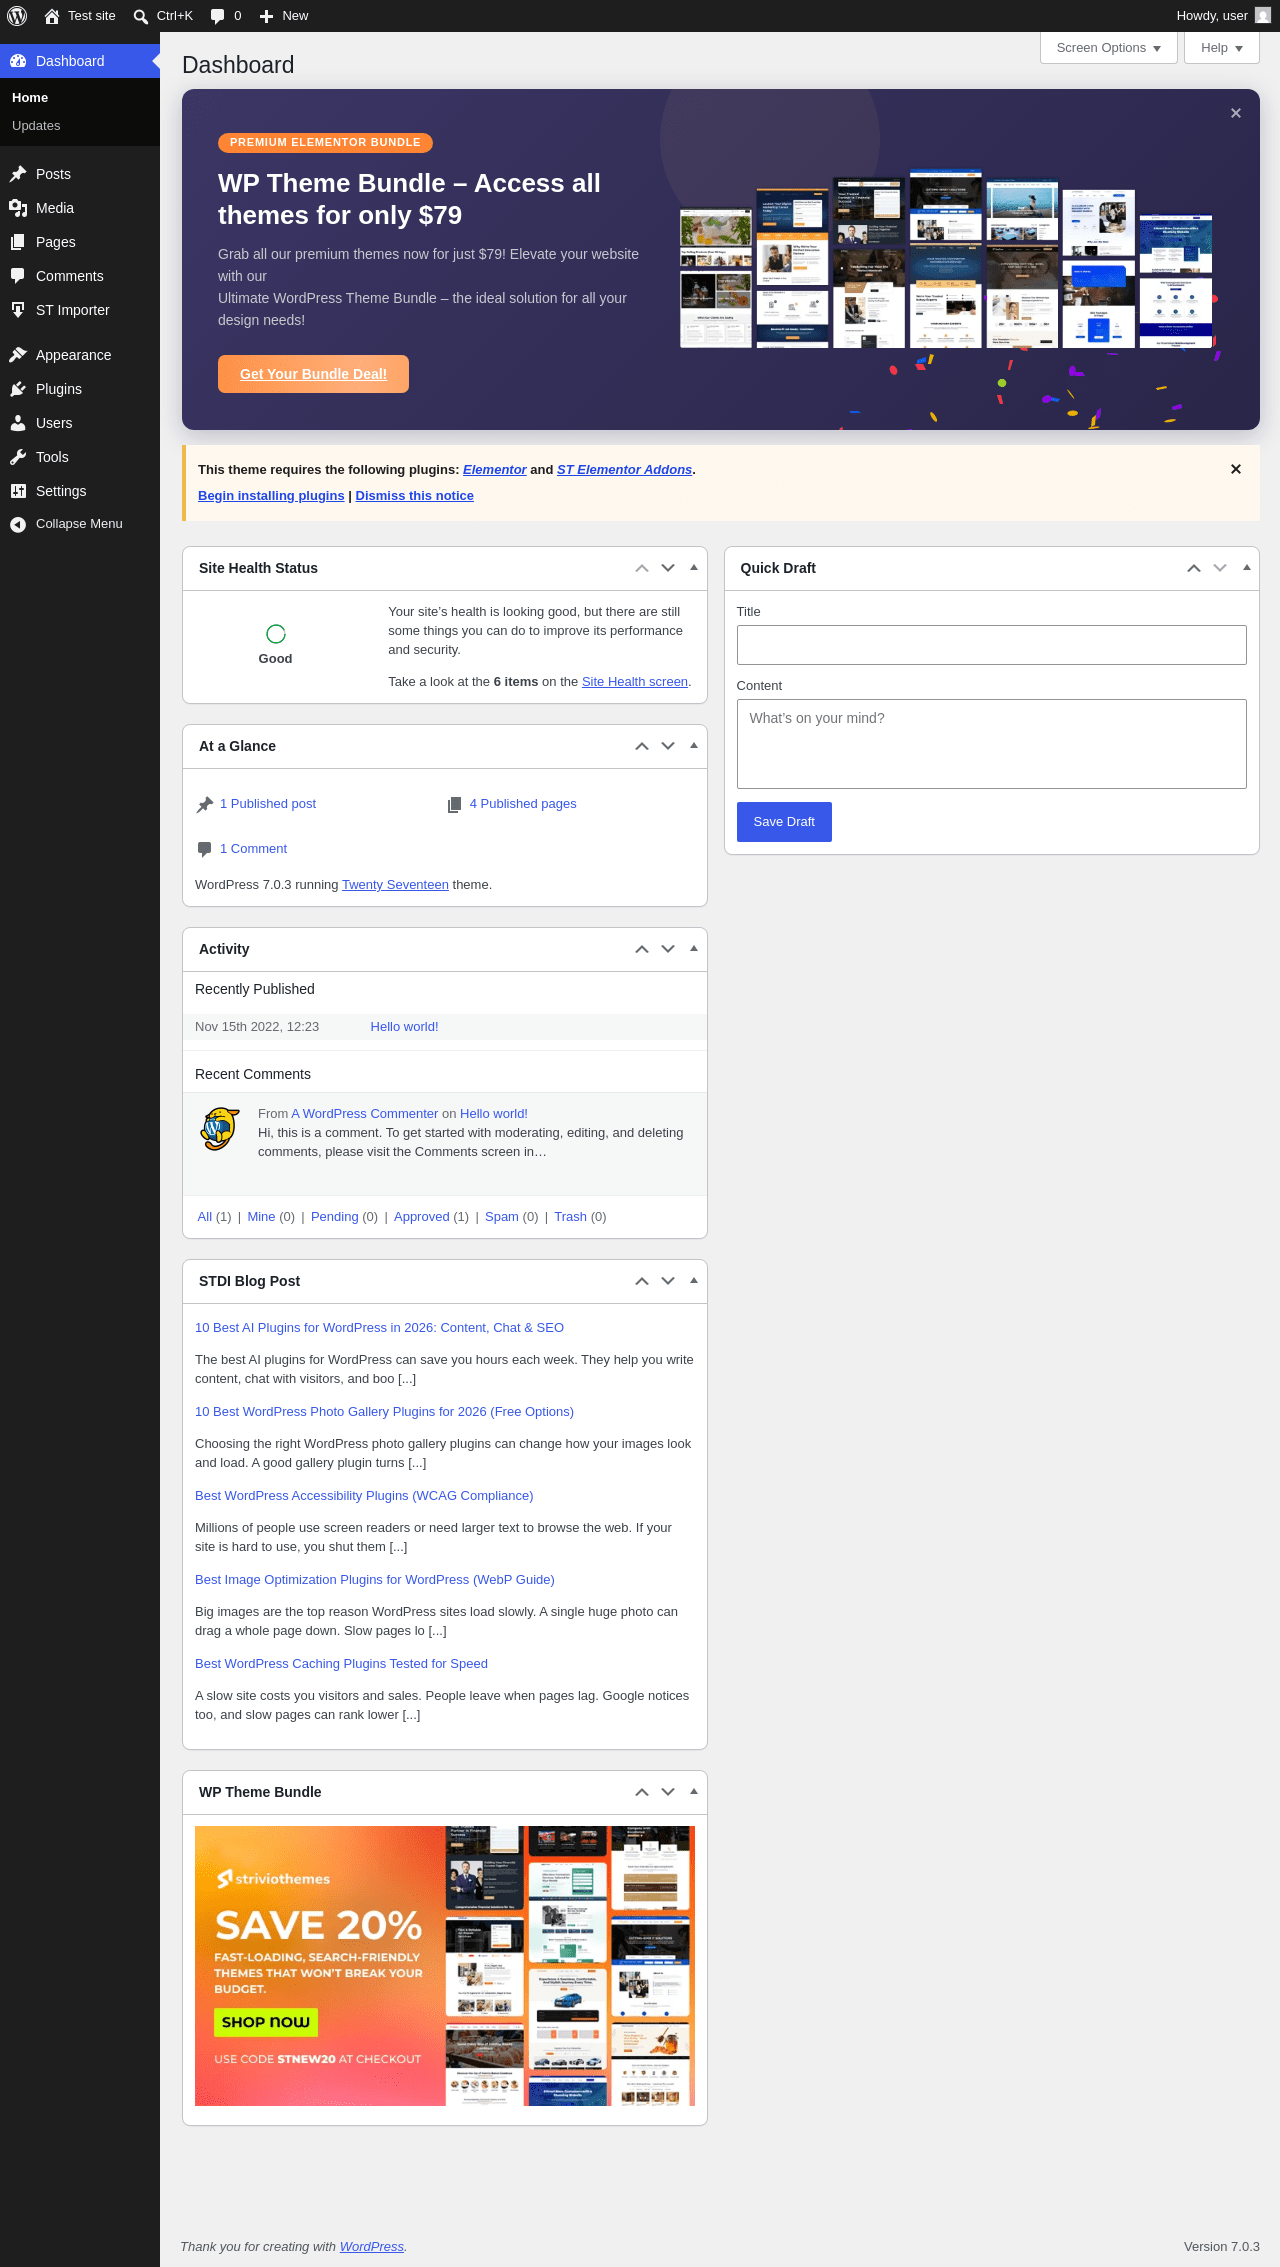Click the WordPress logo in admin bar
This screenshot has height=2267, width=1280.
click(17, 16)
